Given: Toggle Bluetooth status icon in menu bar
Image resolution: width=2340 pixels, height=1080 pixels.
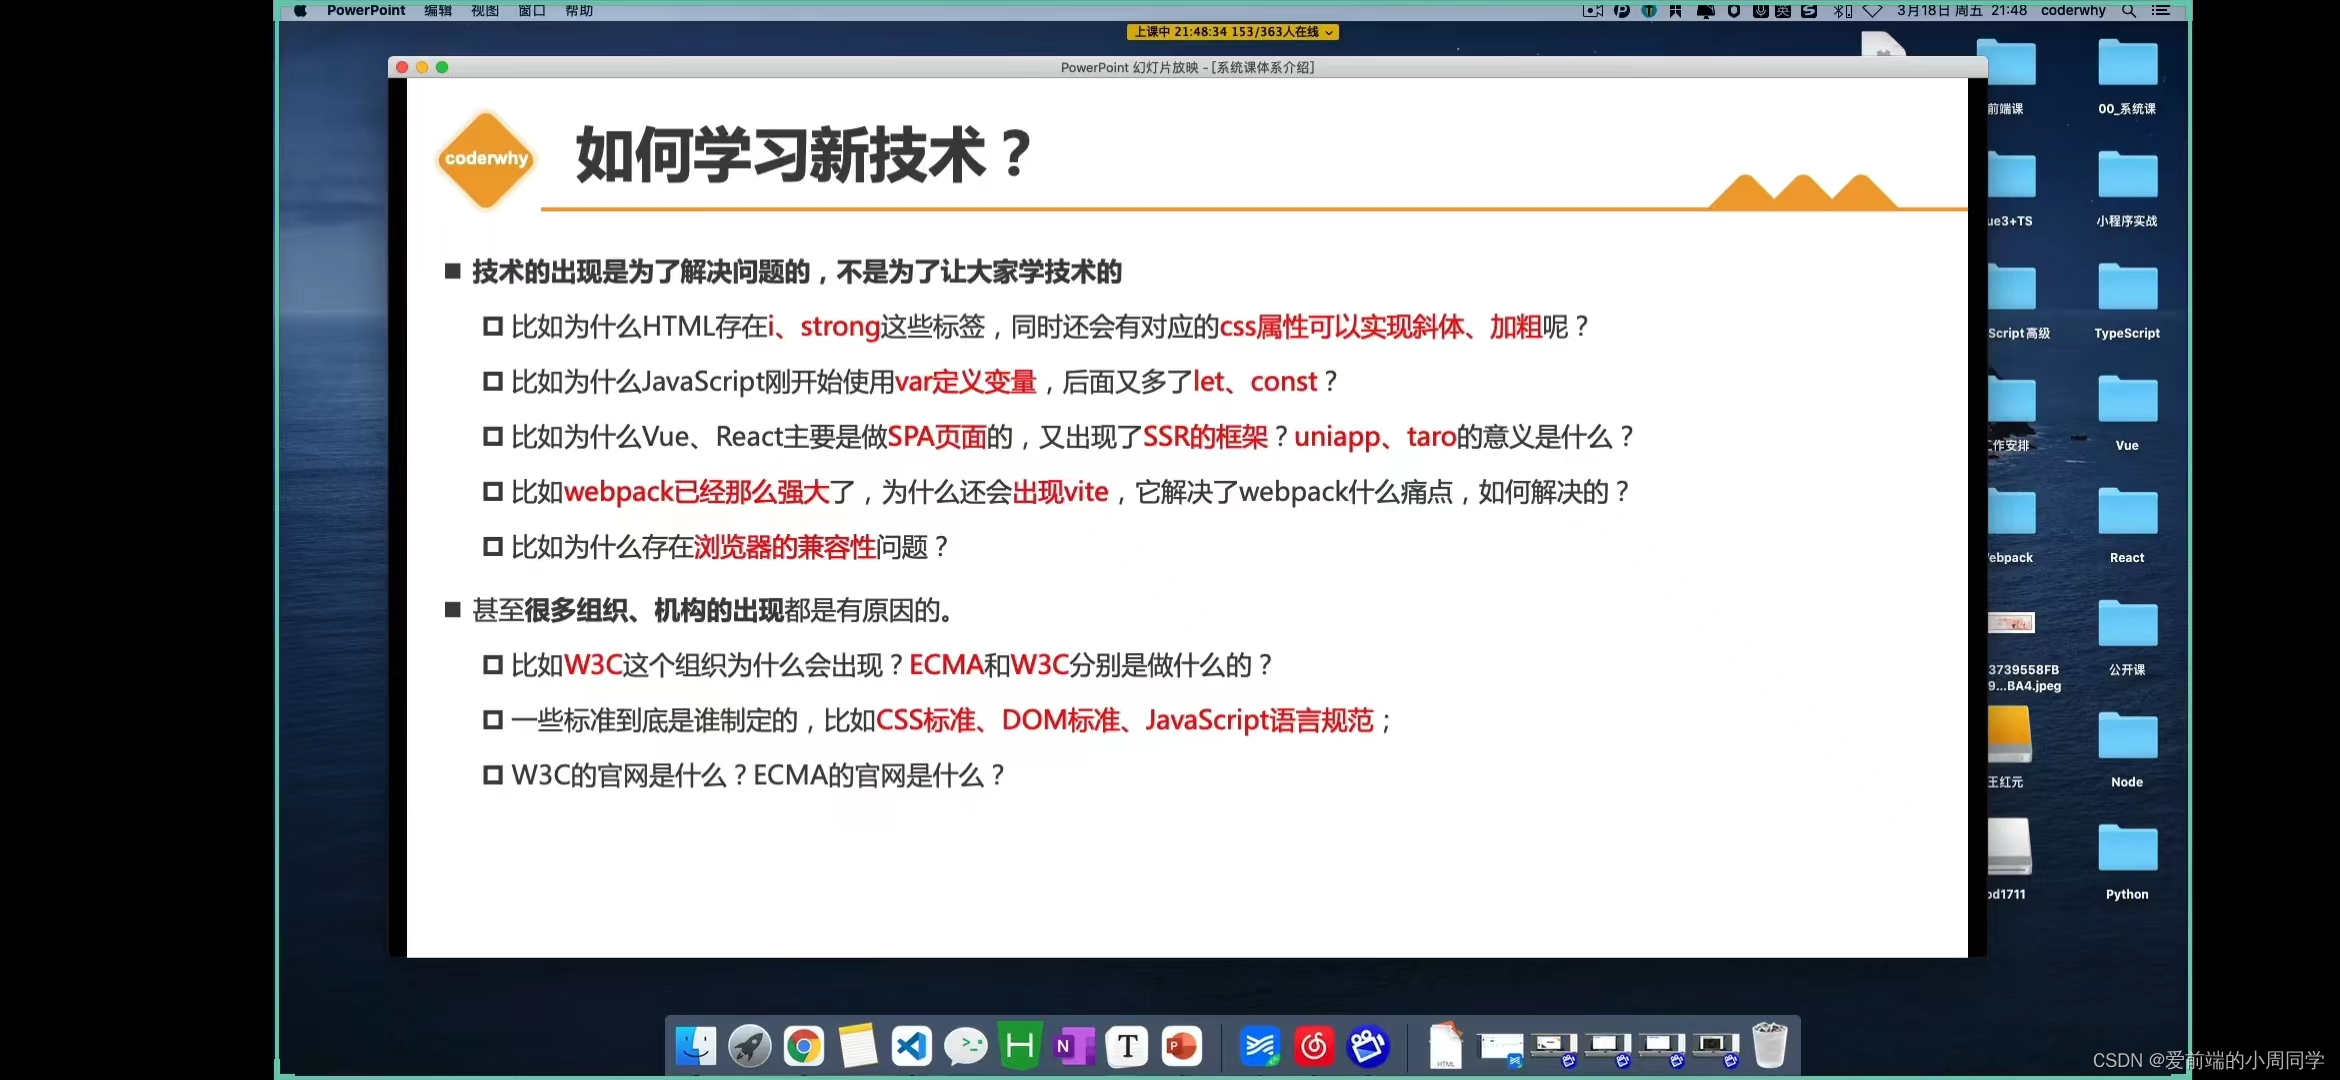Looking at the screenshot, I should point(1841,11).
